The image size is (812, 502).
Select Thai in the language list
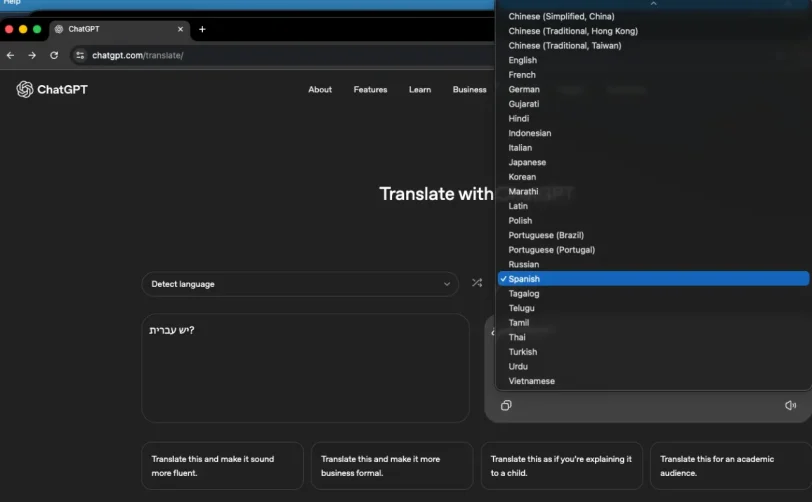pyautogui.click(x=654, y=337)
